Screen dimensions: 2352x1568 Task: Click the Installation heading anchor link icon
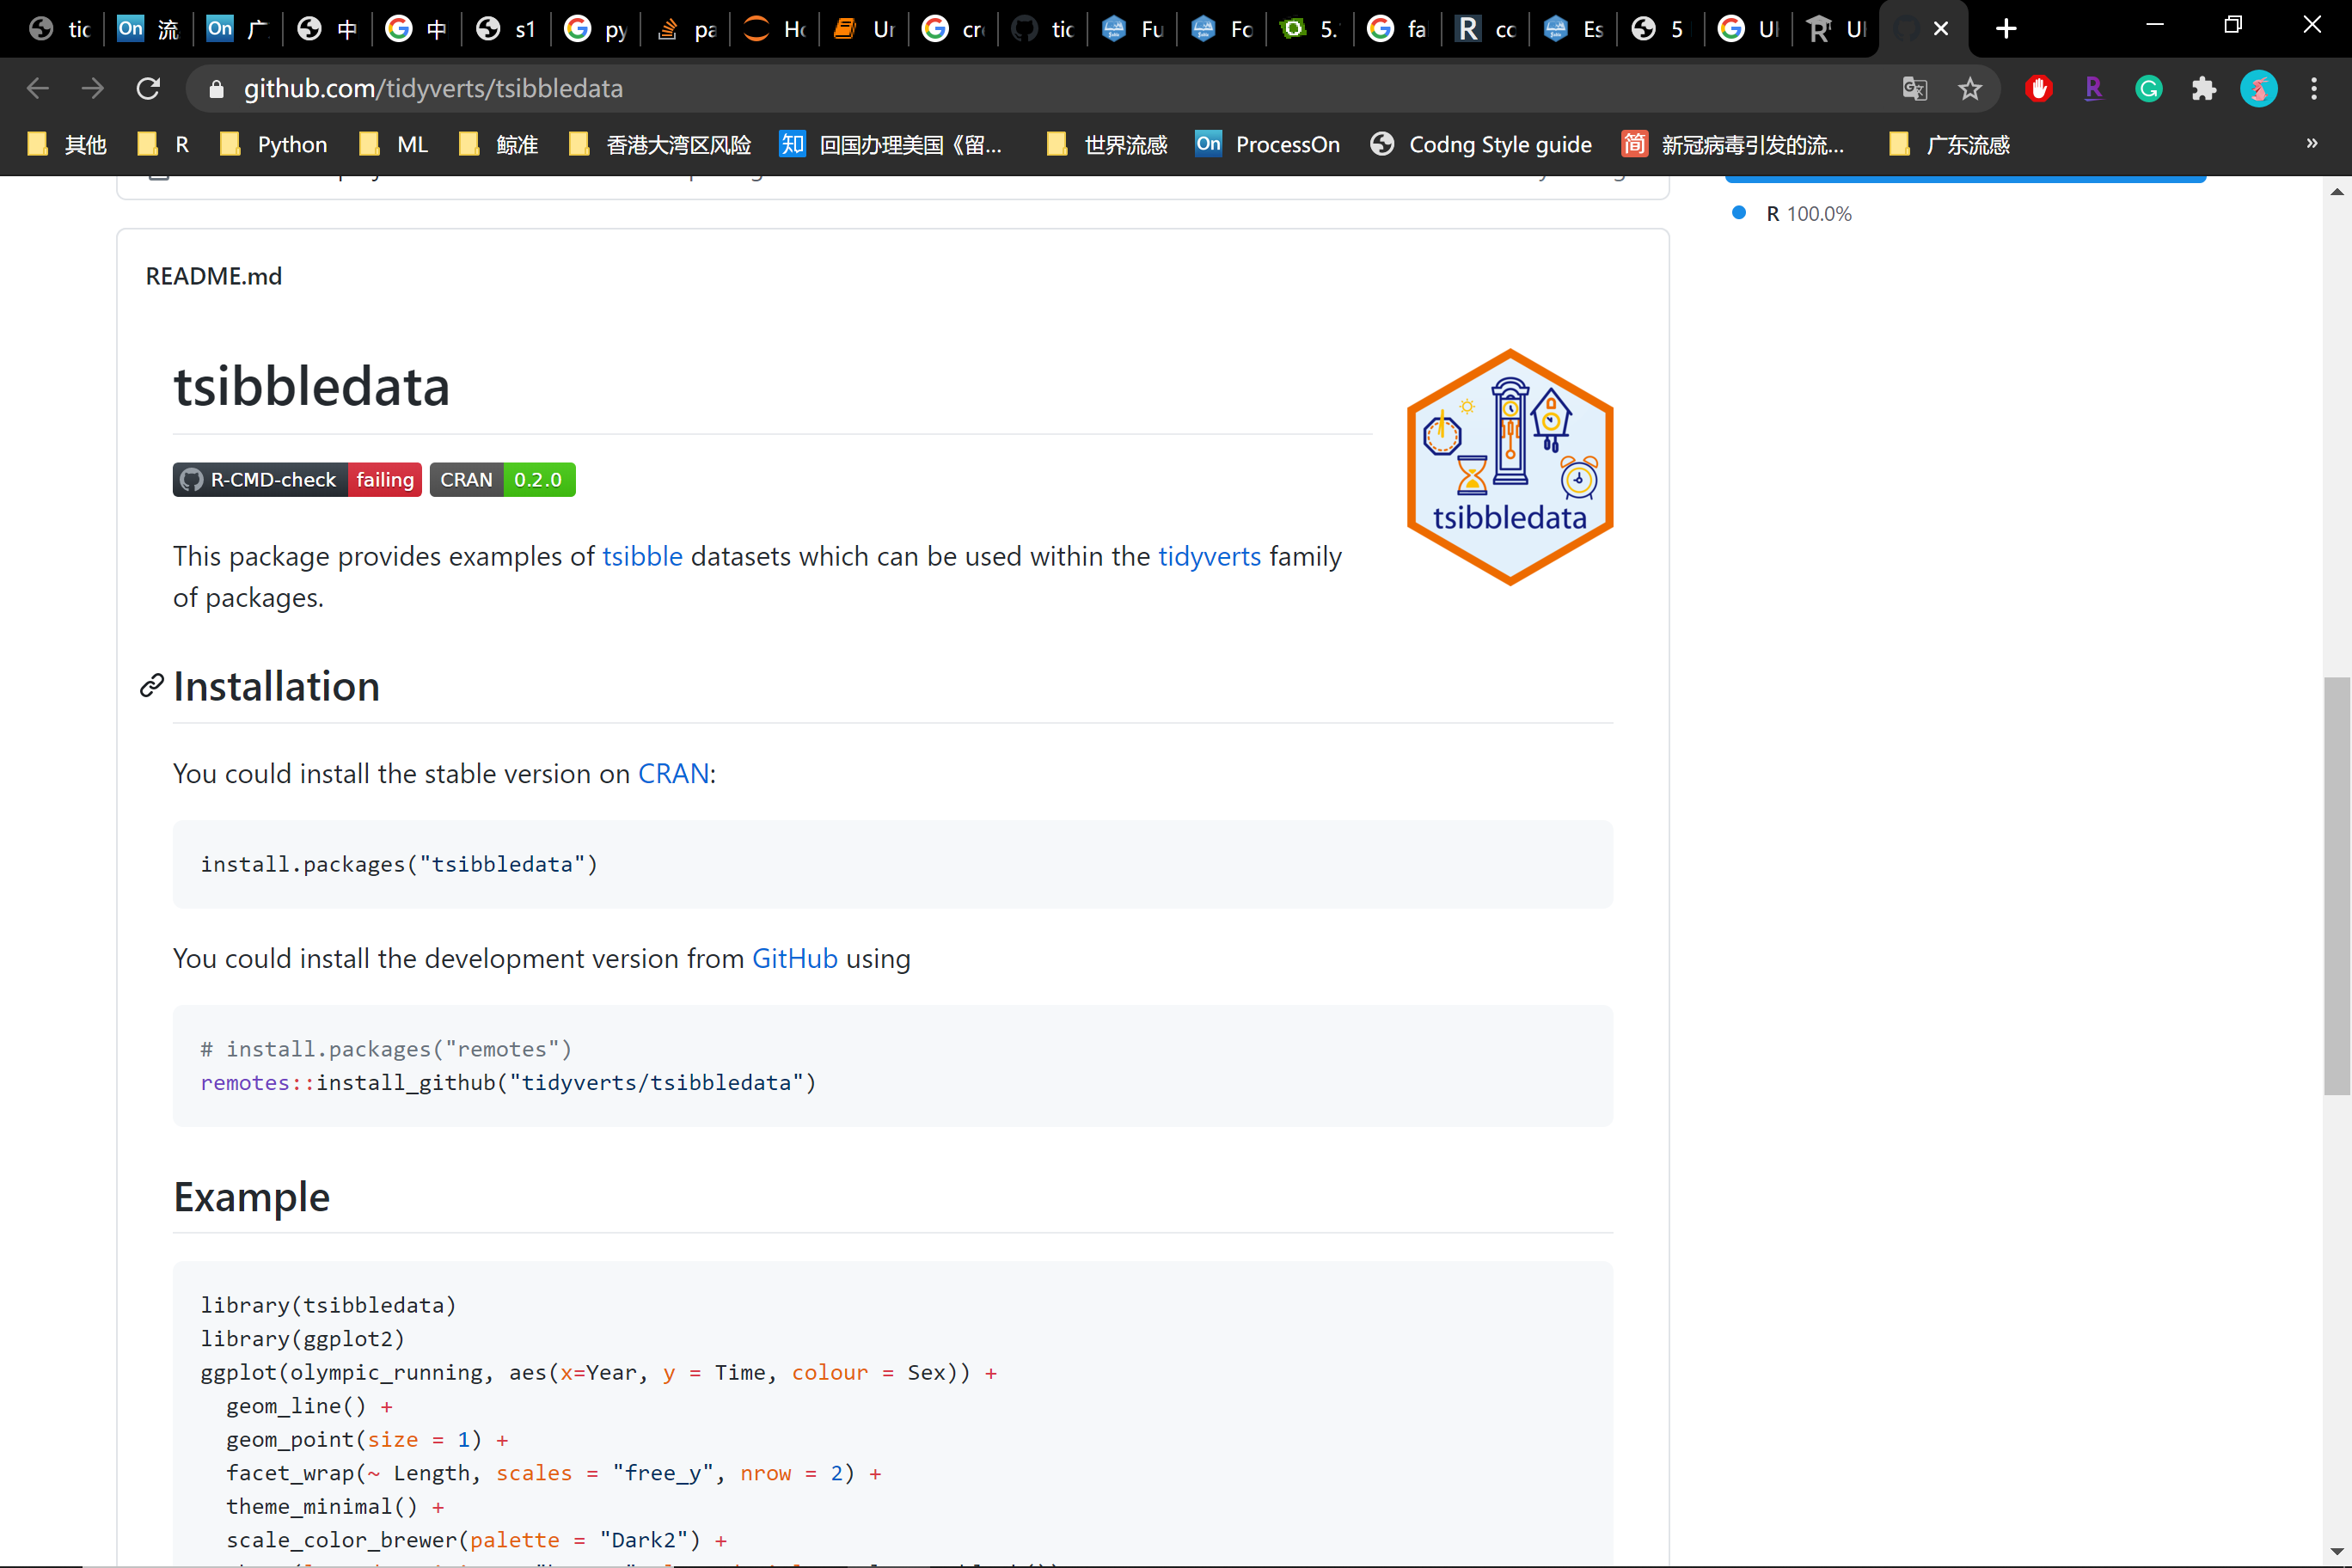[151, 686]
